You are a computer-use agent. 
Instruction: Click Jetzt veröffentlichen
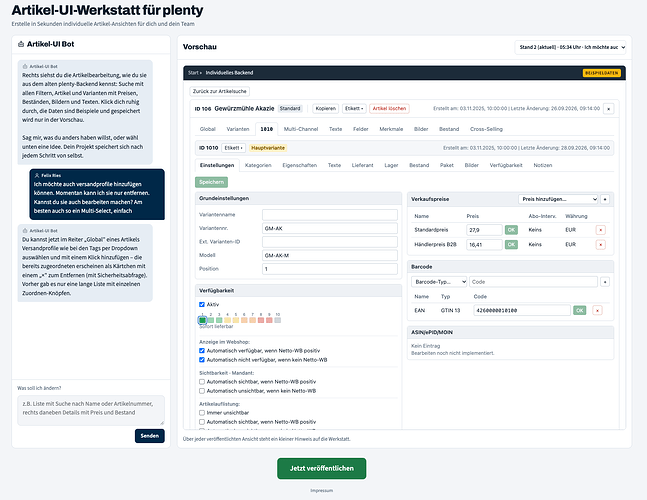point(321,469)
